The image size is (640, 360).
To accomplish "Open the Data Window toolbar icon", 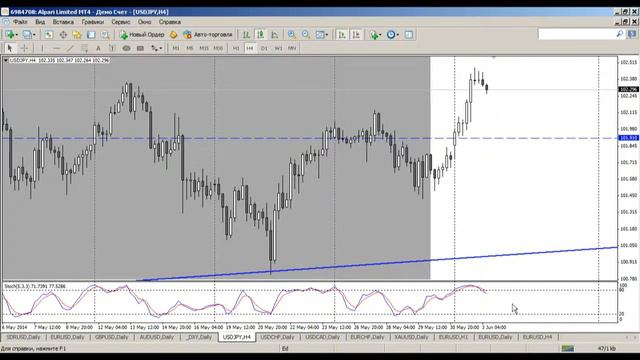I will coord(63,35).
